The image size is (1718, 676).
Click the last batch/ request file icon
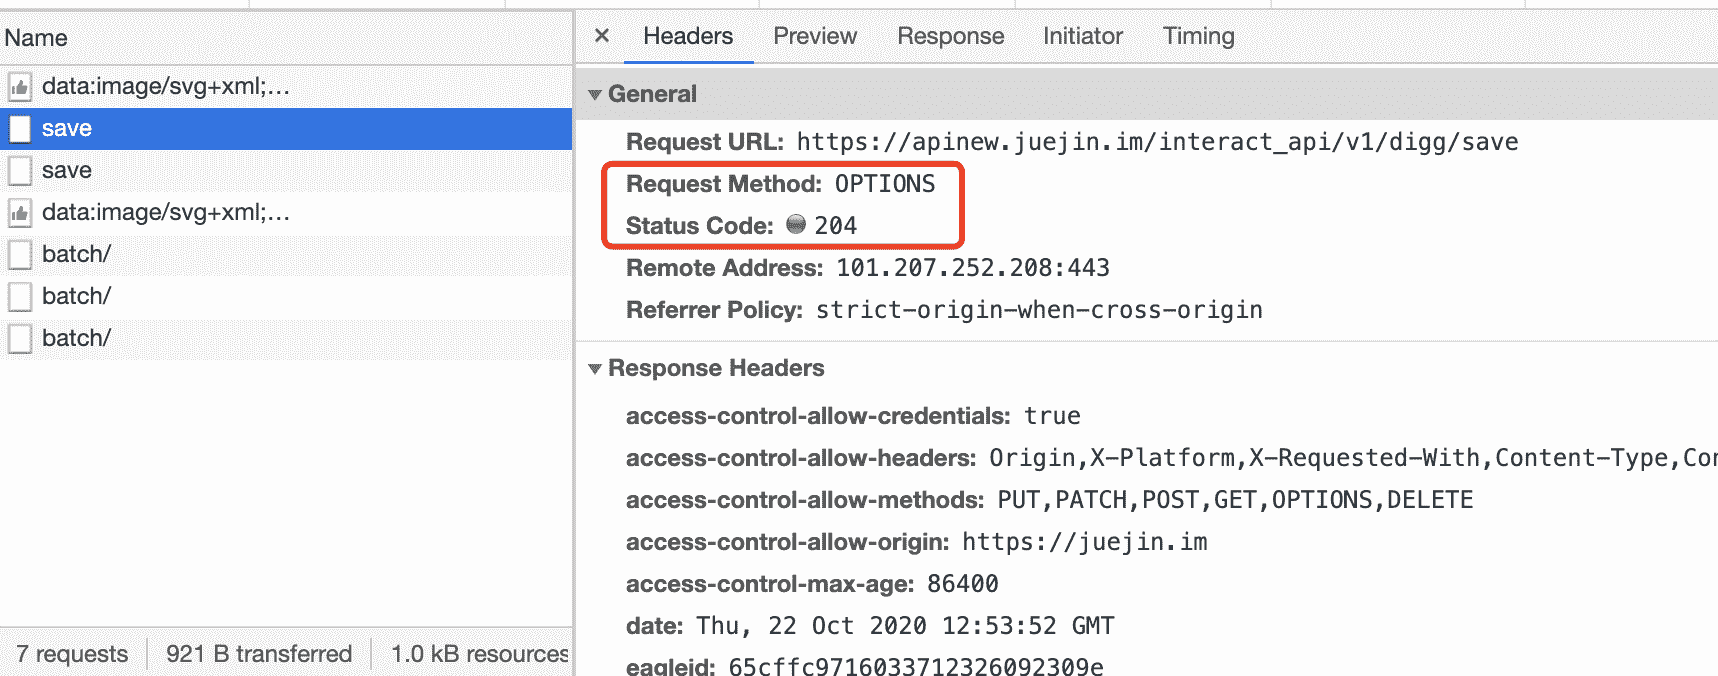point(20,339)
